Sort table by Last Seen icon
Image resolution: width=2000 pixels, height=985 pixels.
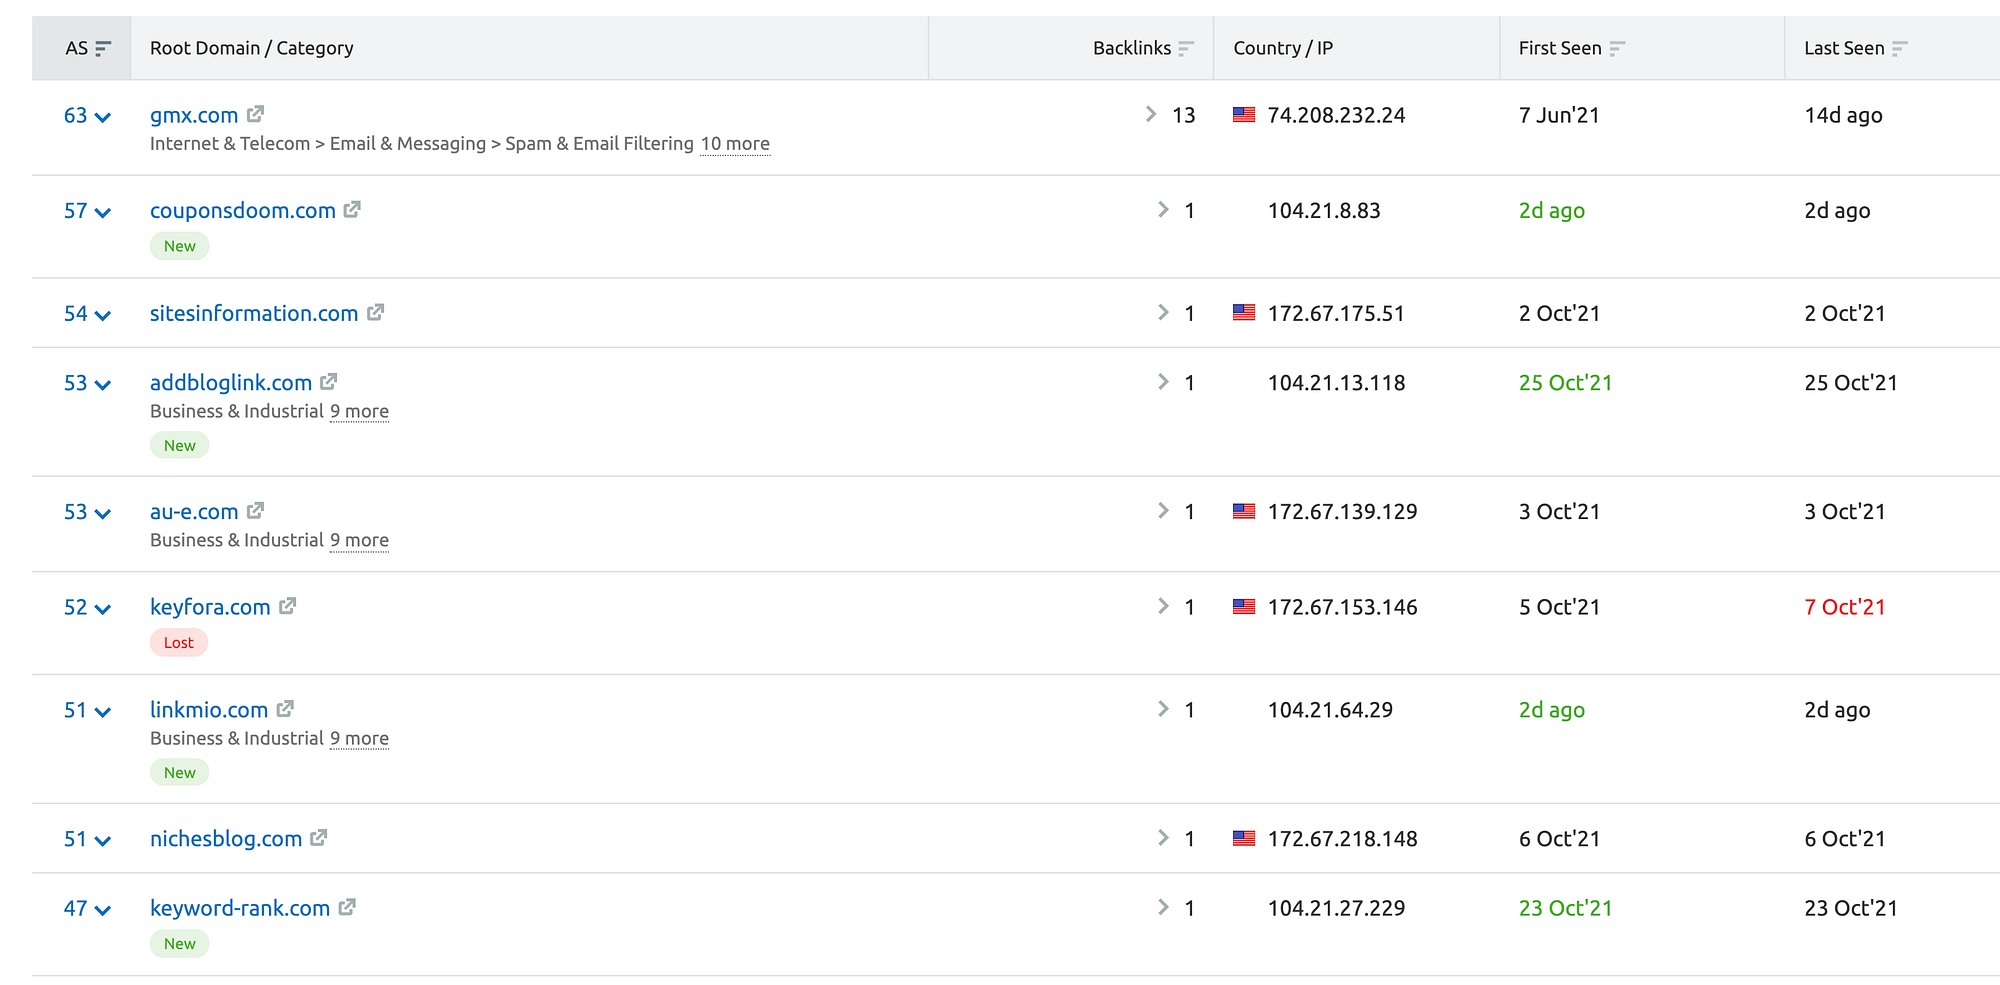[1900, 48]
